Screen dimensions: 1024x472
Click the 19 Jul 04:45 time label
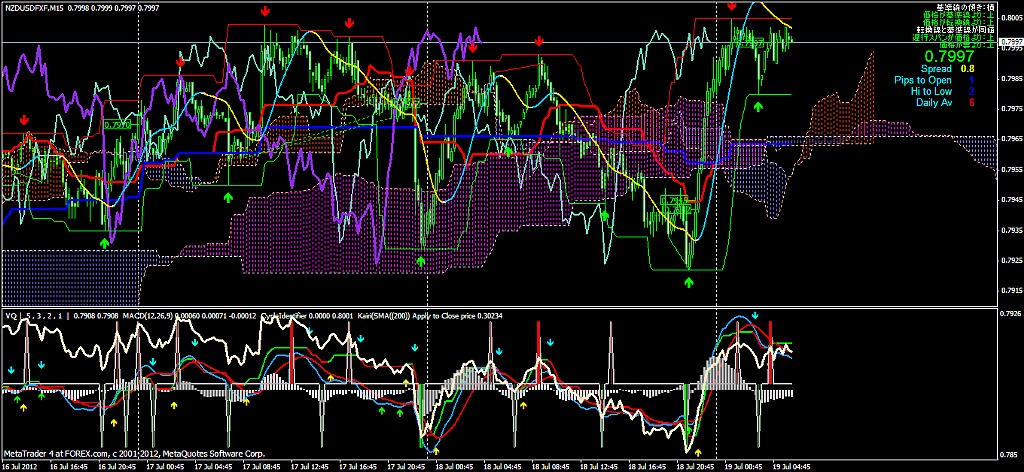pyautogui.click(x=791, y=467)
